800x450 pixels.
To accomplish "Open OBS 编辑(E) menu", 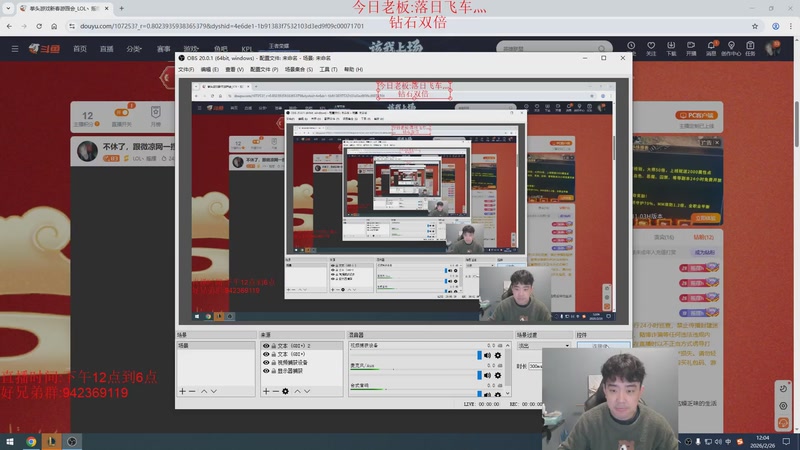I will (x=210, y=69).
